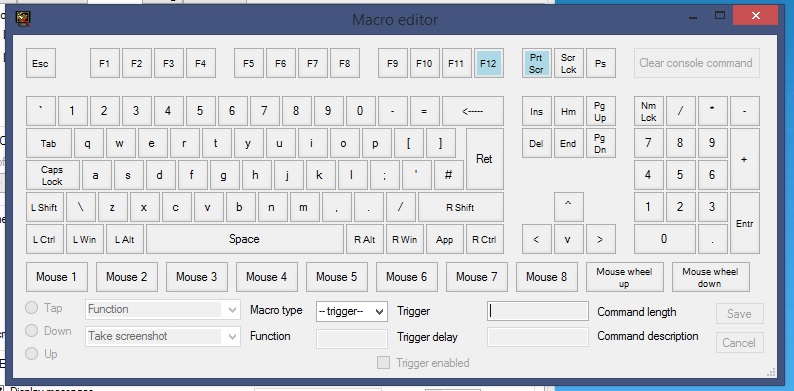Image resolution: width=794 pixels, height=391 pixels.
Task: Open the Function type dropdown
Action: 163,309
